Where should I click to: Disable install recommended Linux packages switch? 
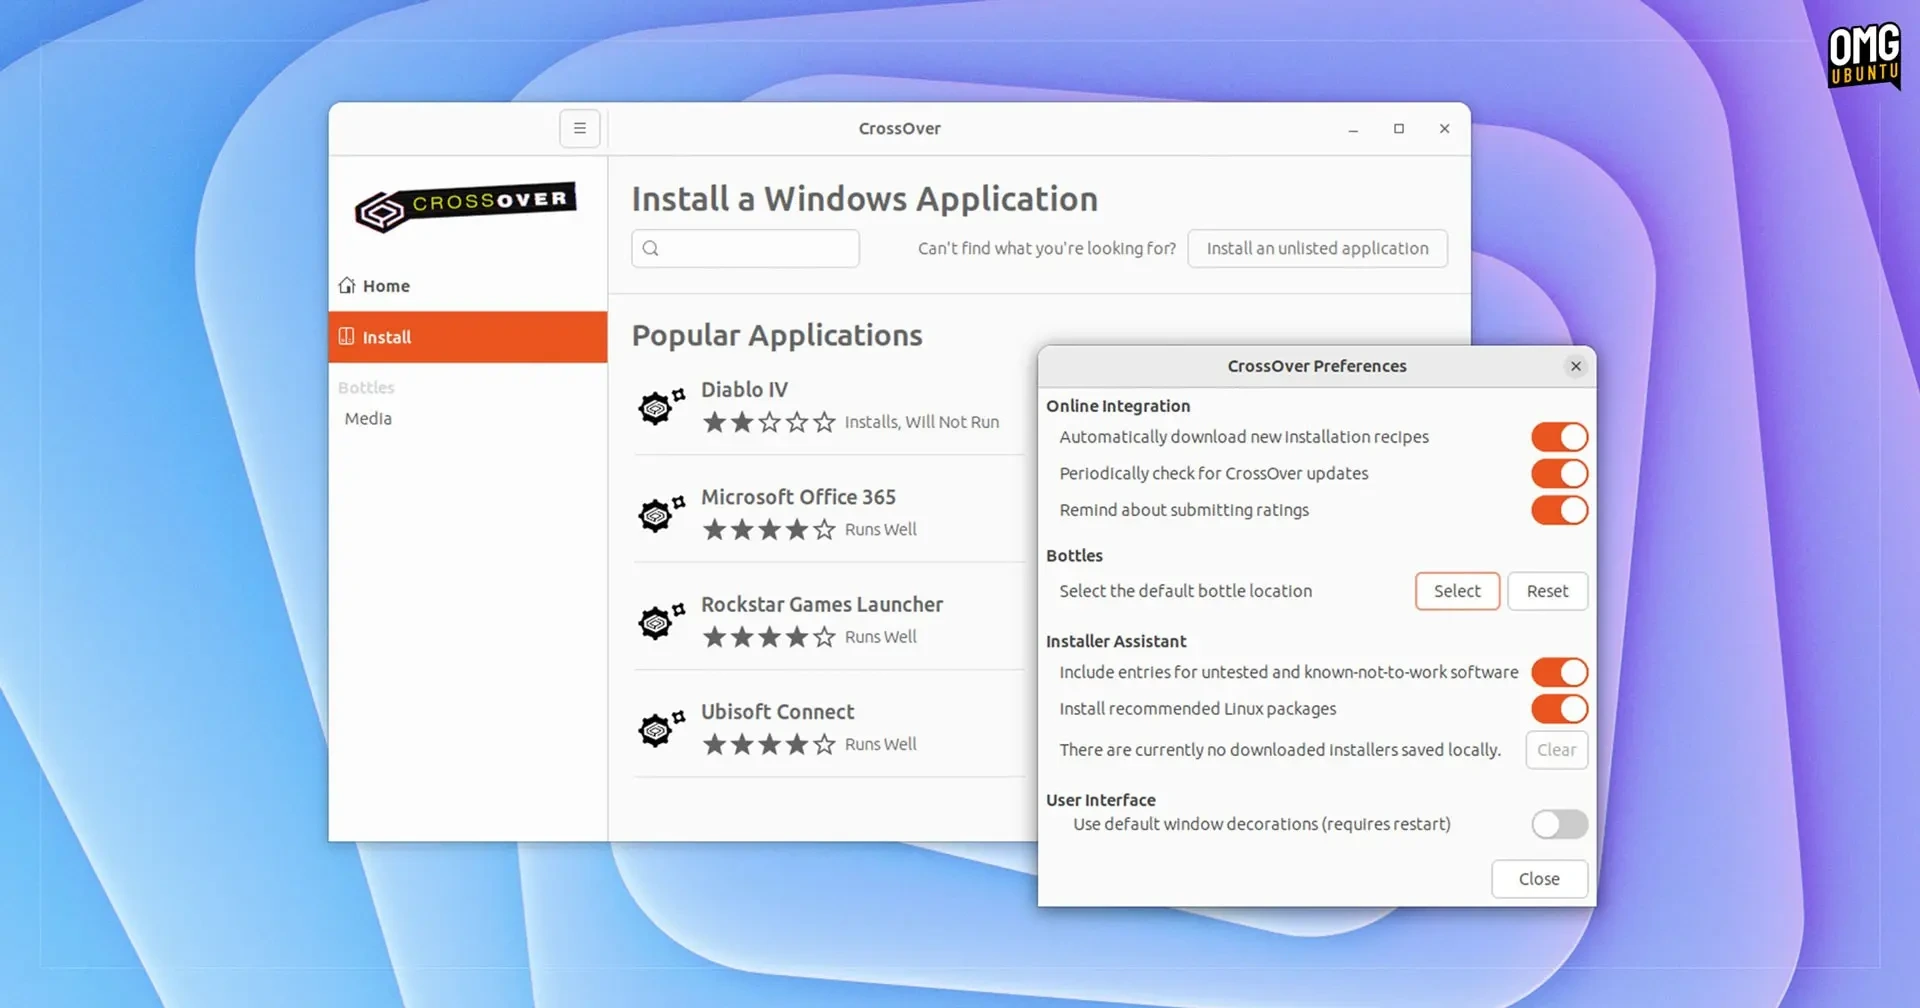pyautogui.click(x=1559, y=709)
